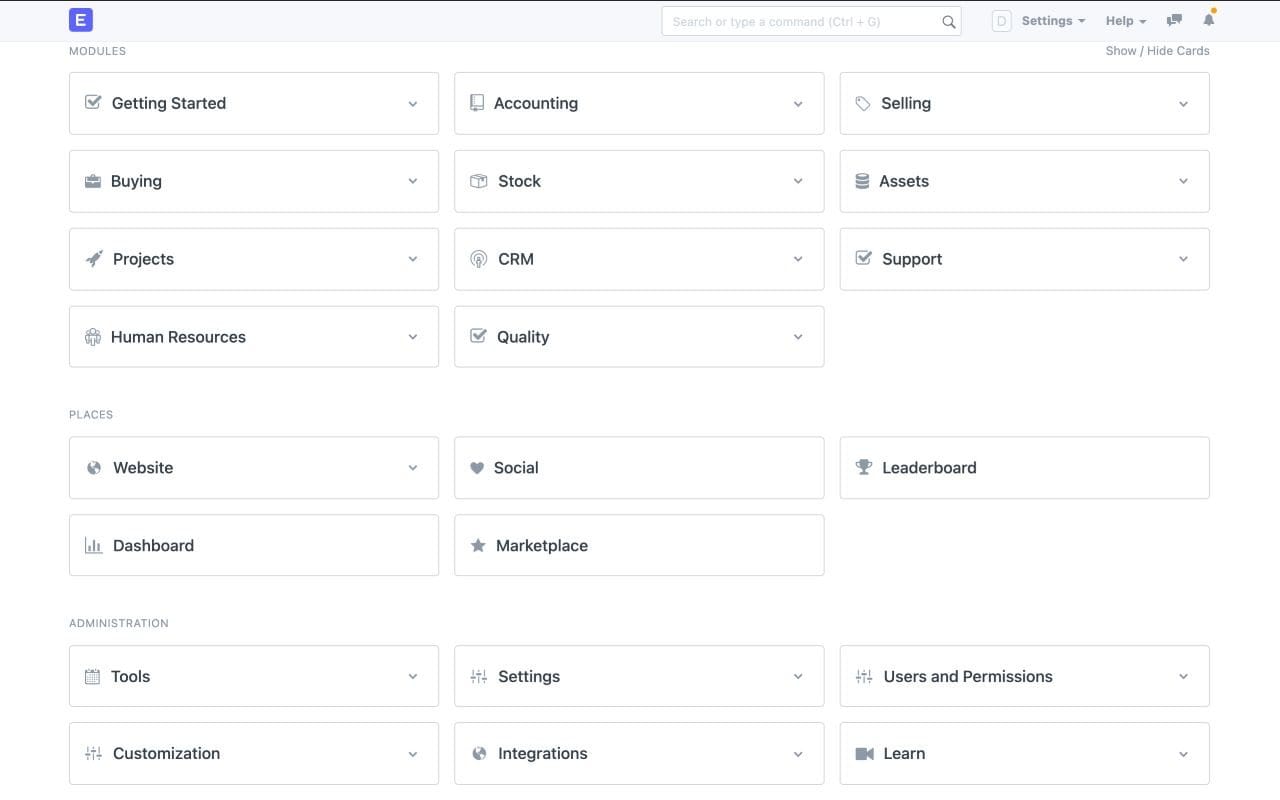This screenshot has width=1280, height=800.
Task: Open the Marketplace from Places
Action: tap(541, 545)
